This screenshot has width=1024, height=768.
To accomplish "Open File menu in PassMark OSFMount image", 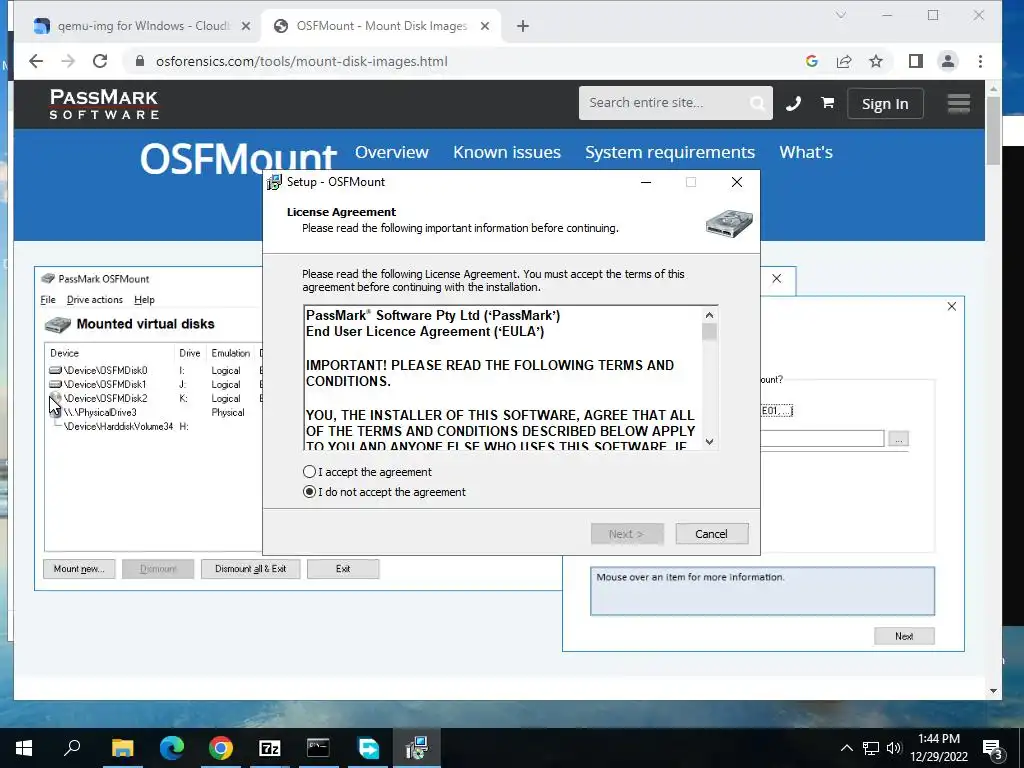I will [48, 300].
